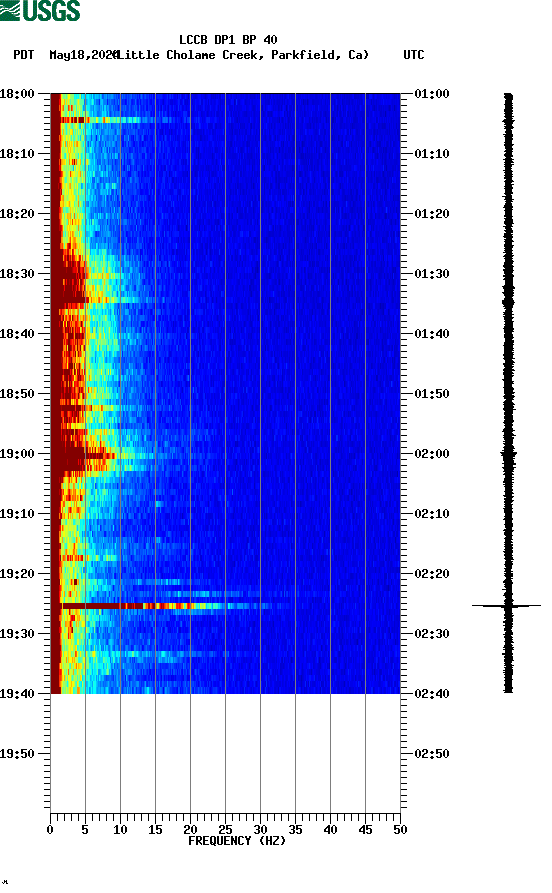
Task: Click the 'UTC' timezone label
Action: click(x=414, y=55)
